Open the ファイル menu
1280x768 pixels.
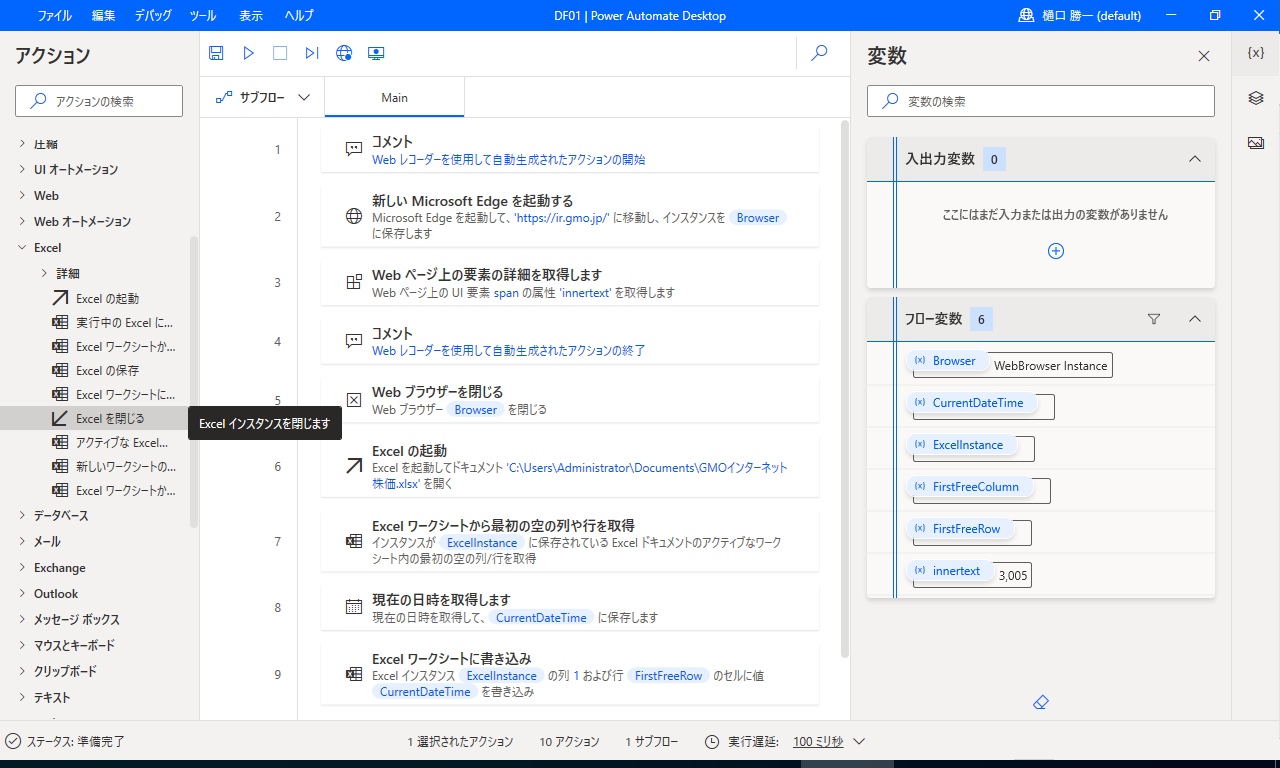tap(54, 15)
